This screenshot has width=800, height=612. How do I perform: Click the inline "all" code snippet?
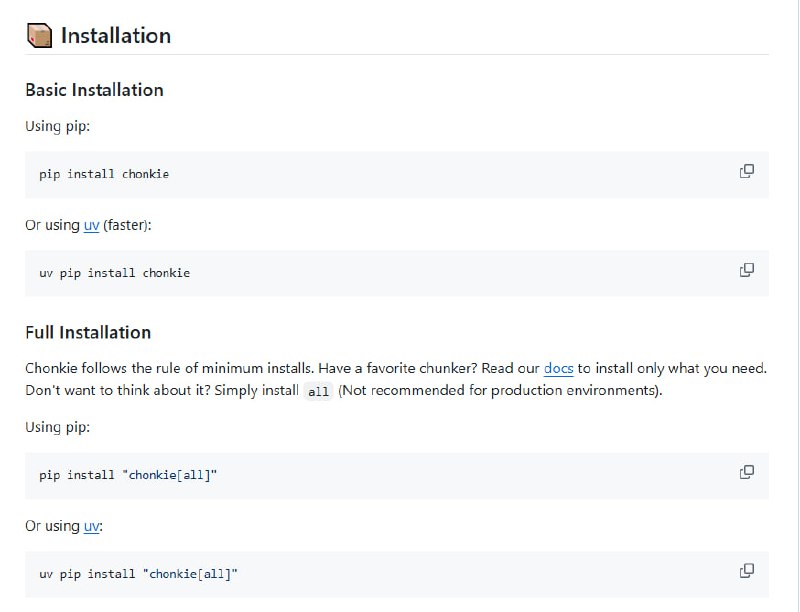[318, 391]
